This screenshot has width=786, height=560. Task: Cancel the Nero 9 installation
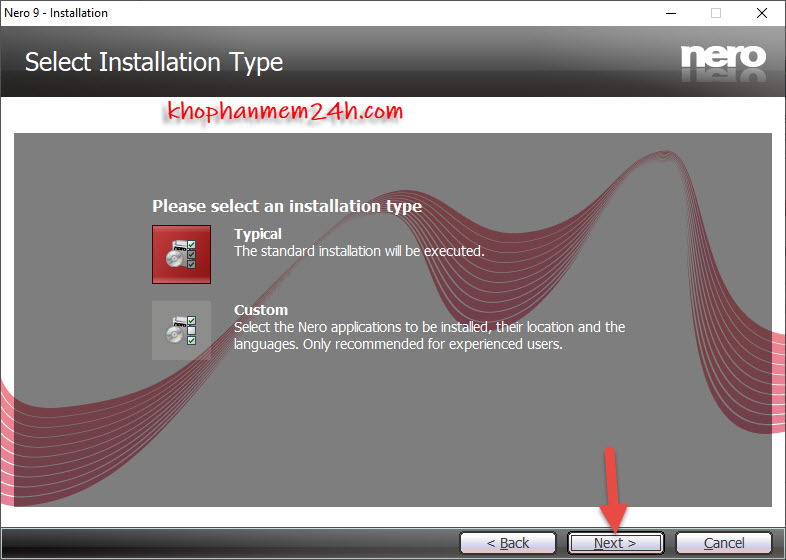(724, 543)
